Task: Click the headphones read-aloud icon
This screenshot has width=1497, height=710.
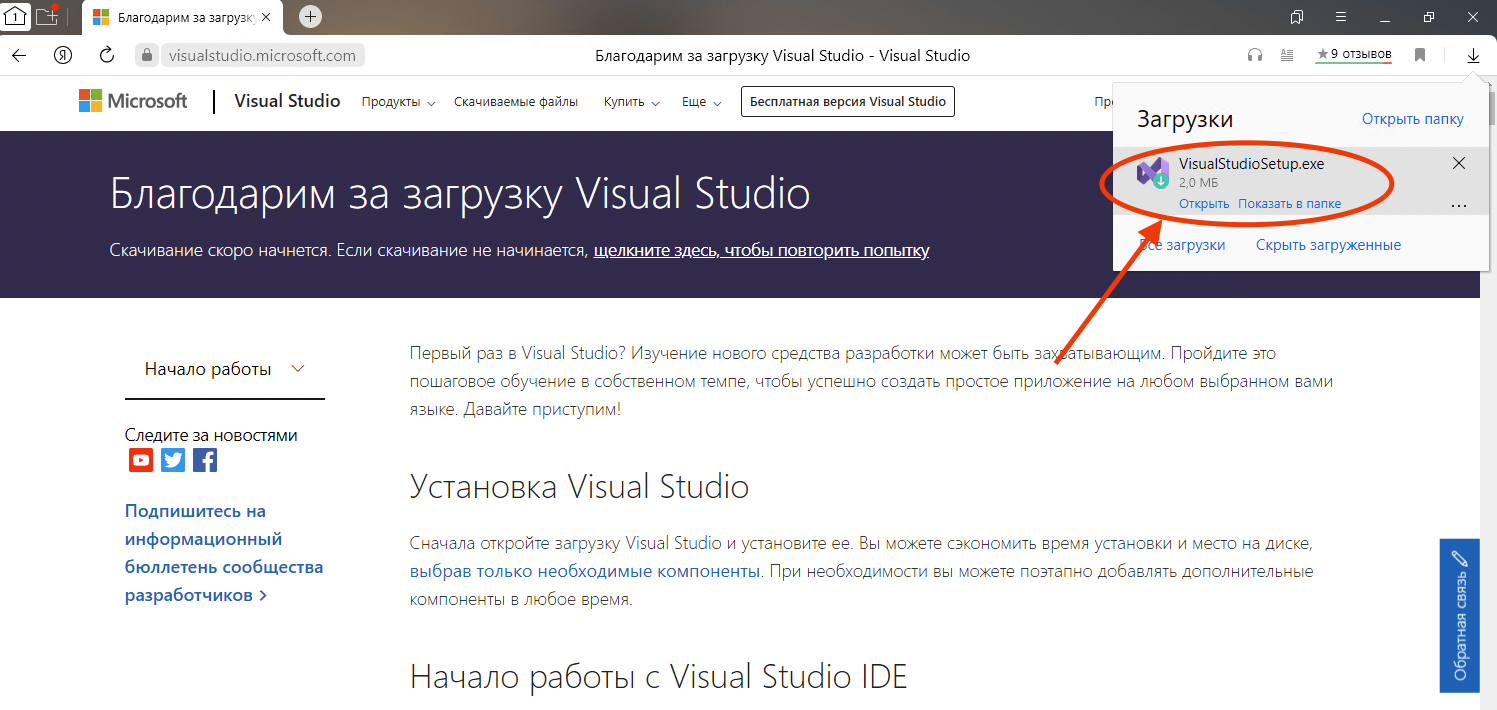Action: click(x=1255, y=56)
